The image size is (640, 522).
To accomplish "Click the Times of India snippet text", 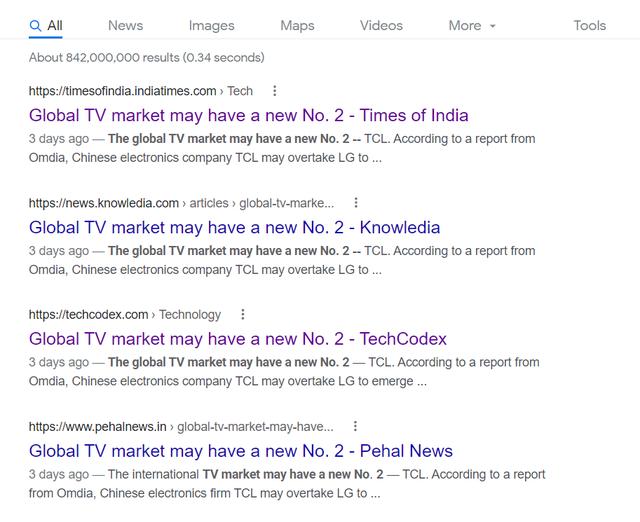I will [282, 148].
